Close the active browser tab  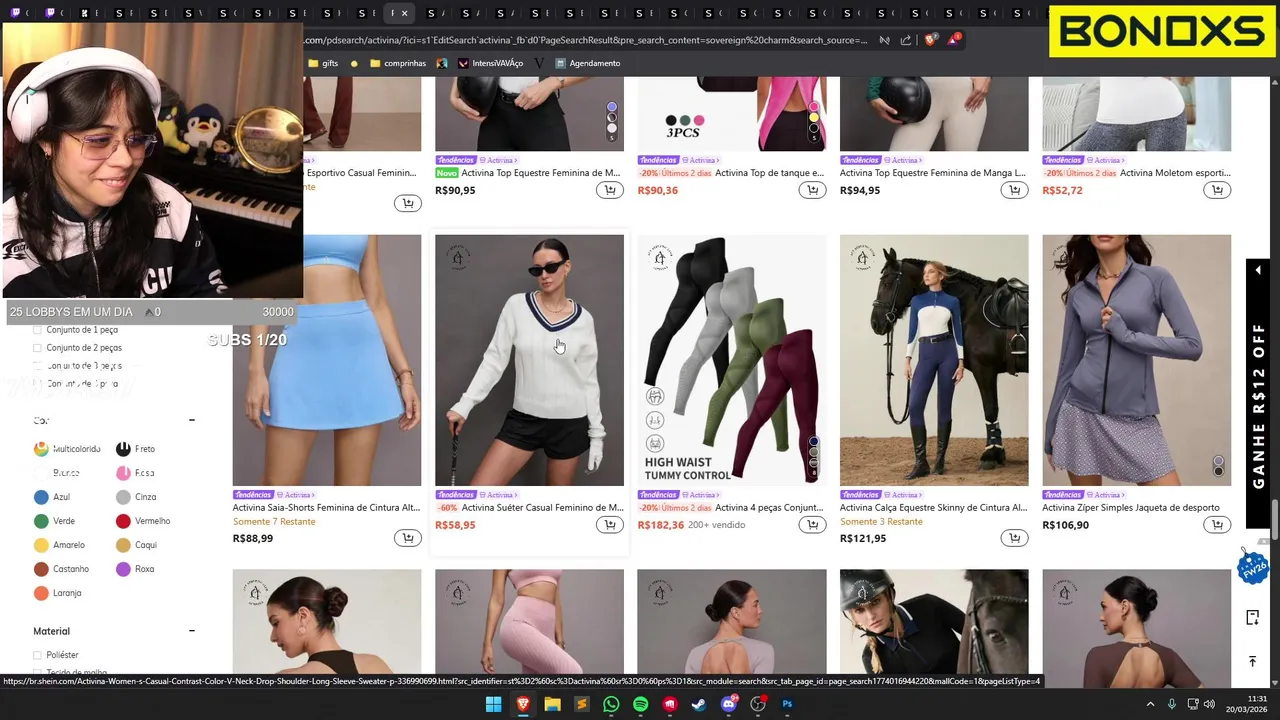click(x=405, y=13)
